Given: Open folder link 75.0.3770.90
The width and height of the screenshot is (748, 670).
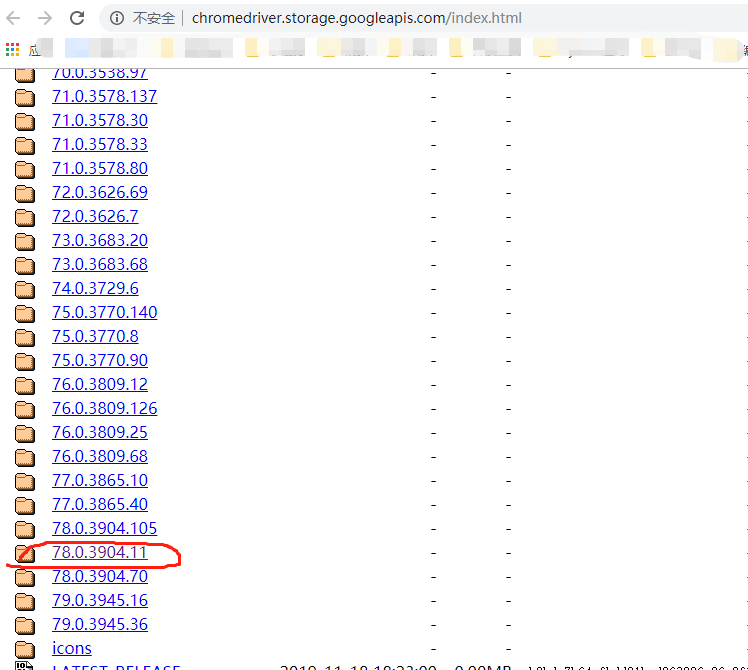Looking at the screenshot, I should coord(100,360).
